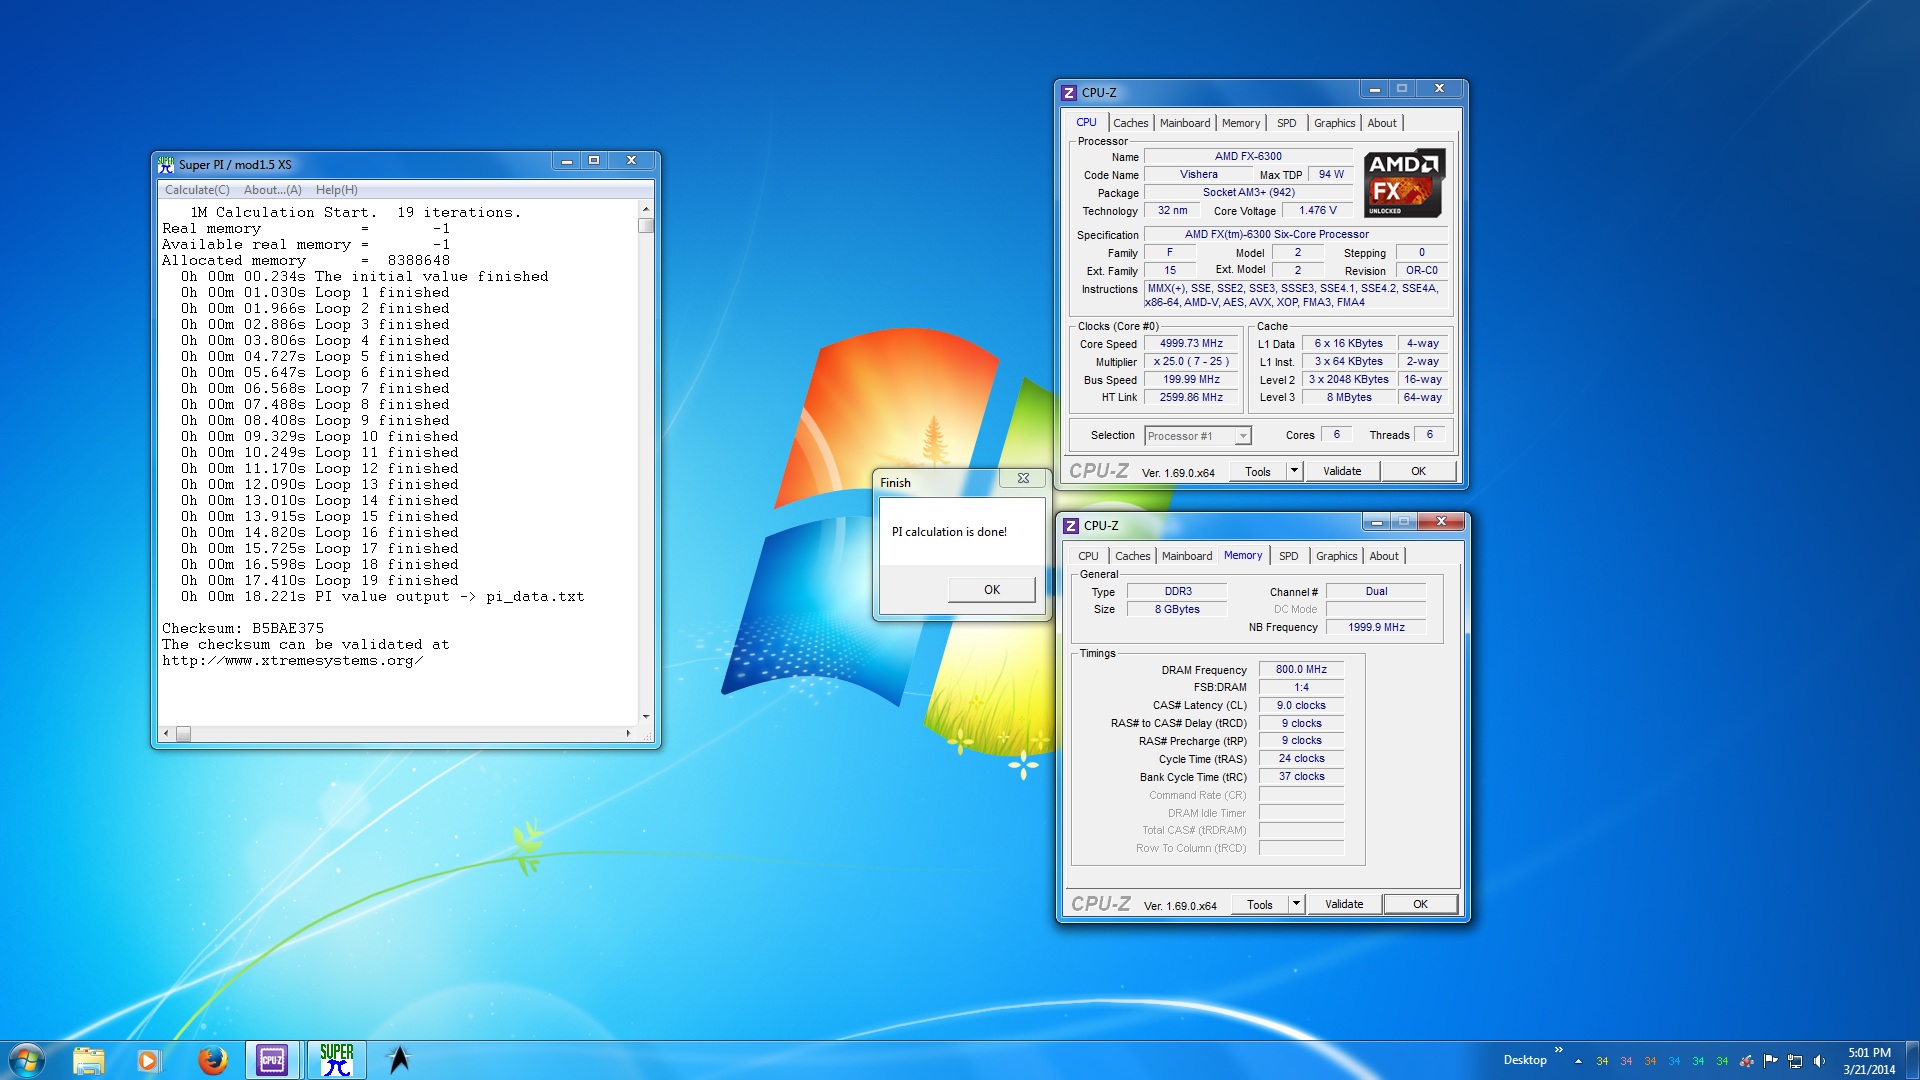Switch to Mainboard tab in bottom CPU-Z
Image resolution: width=1920 pixels, height=1080 pixels.
point(1187,556)
